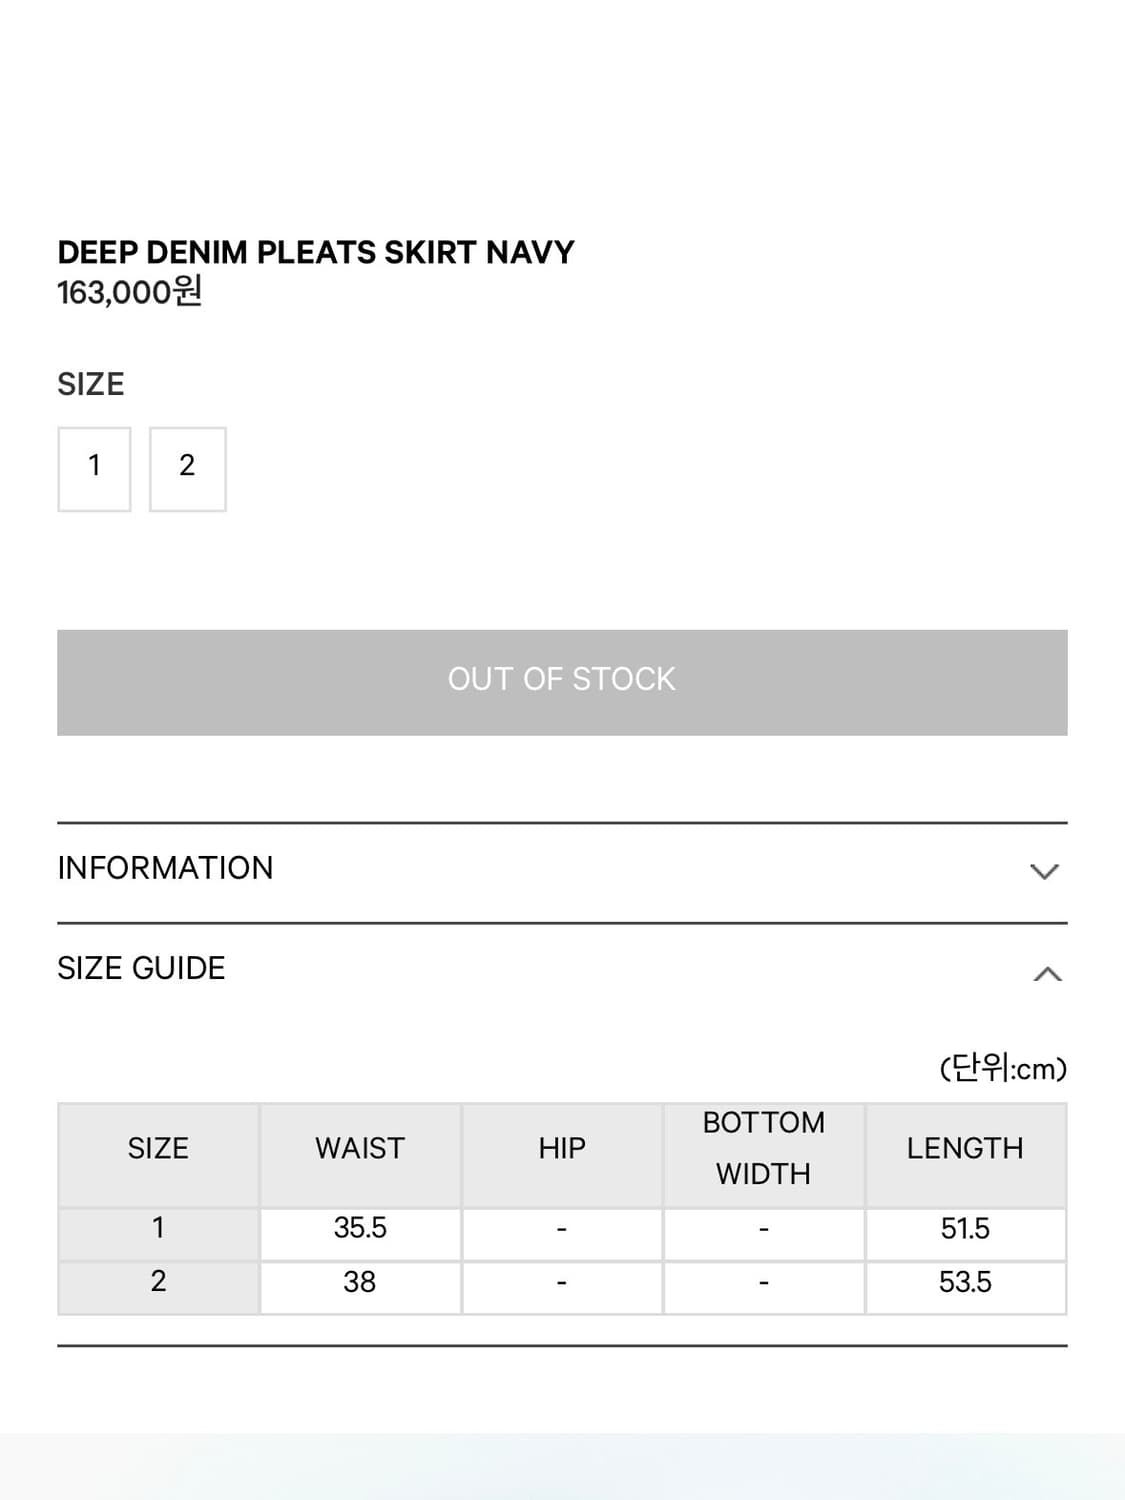Viewport: 1125px width, 1500px height.
Task: Click the length value 53.5 cell
Action: (x=965, y=1282)
